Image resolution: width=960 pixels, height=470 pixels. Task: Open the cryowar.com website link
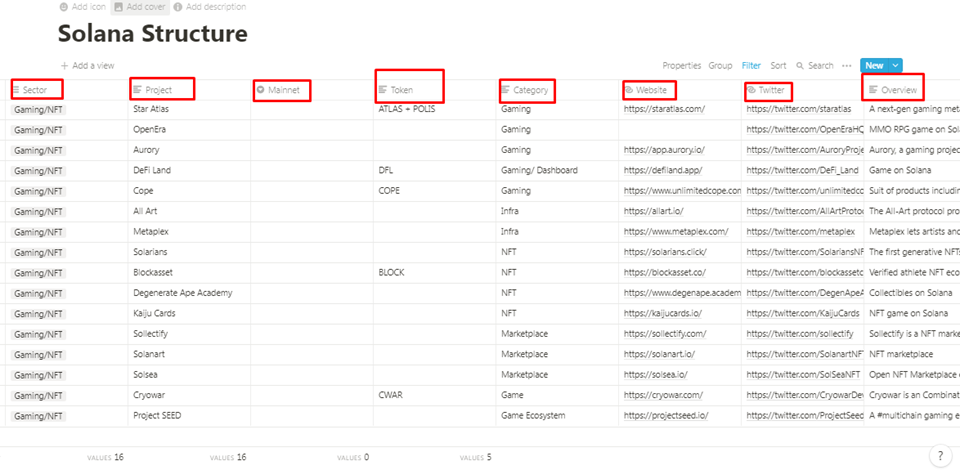click(663, 395)
